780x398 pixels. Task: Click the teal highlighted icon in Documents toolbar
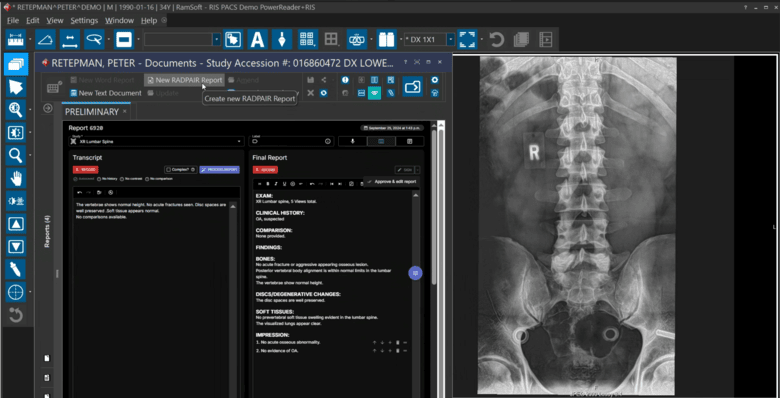pyautogui.click(x=375, y=93)
